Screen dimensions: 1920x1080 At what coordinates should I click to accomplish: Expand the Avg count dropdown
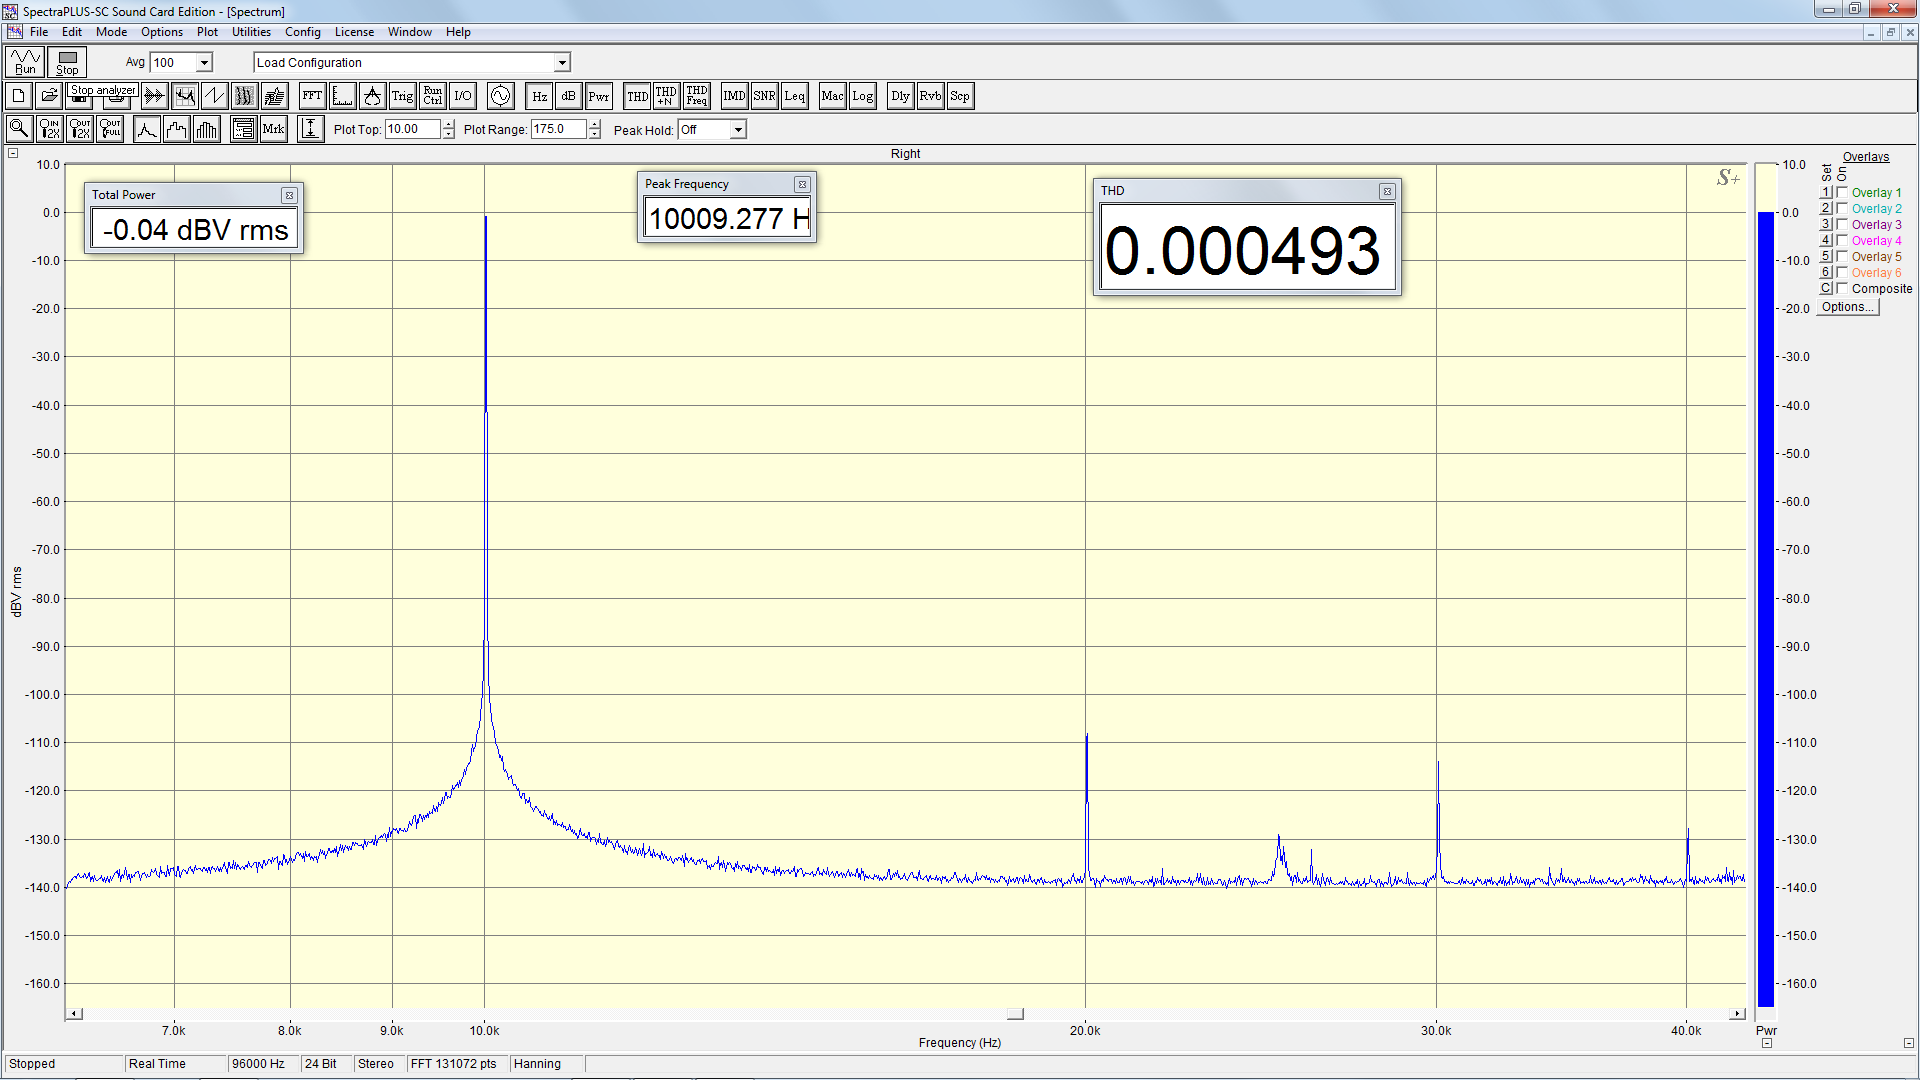coord(204,62)
